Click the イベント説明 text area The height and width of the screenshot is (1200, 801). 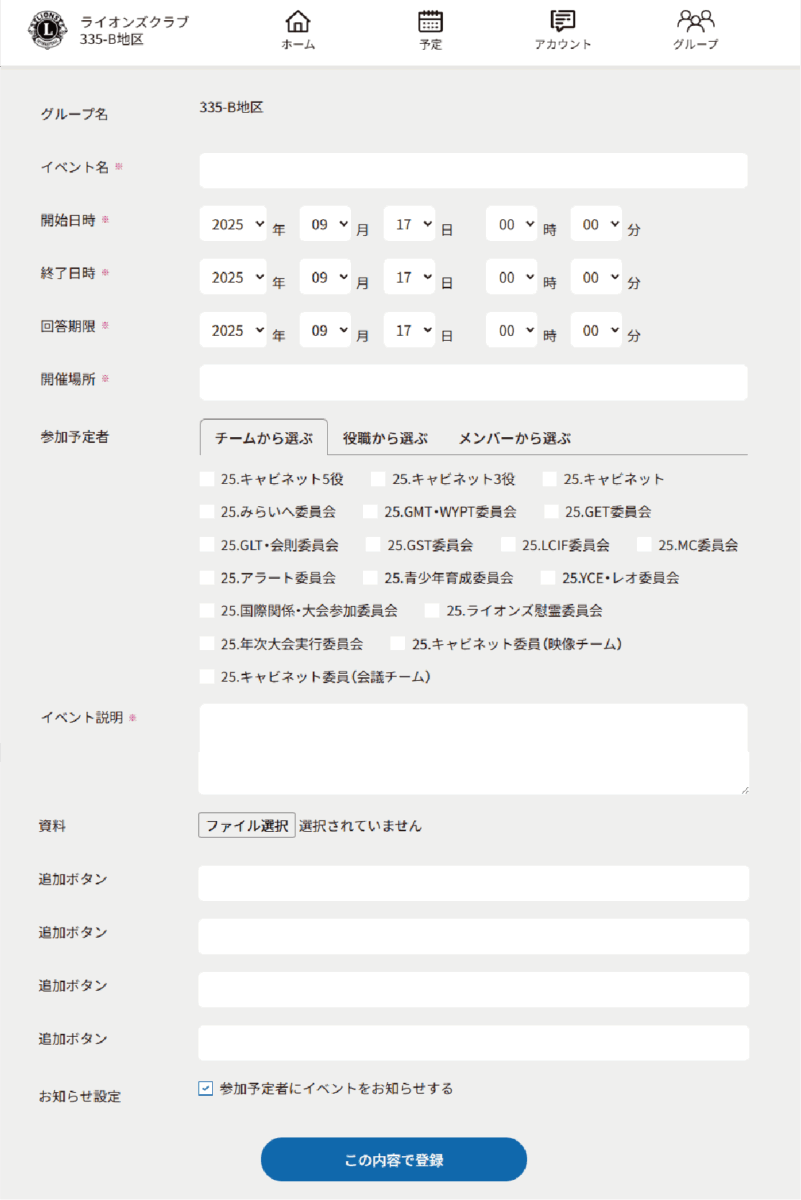tap(473, 749)
